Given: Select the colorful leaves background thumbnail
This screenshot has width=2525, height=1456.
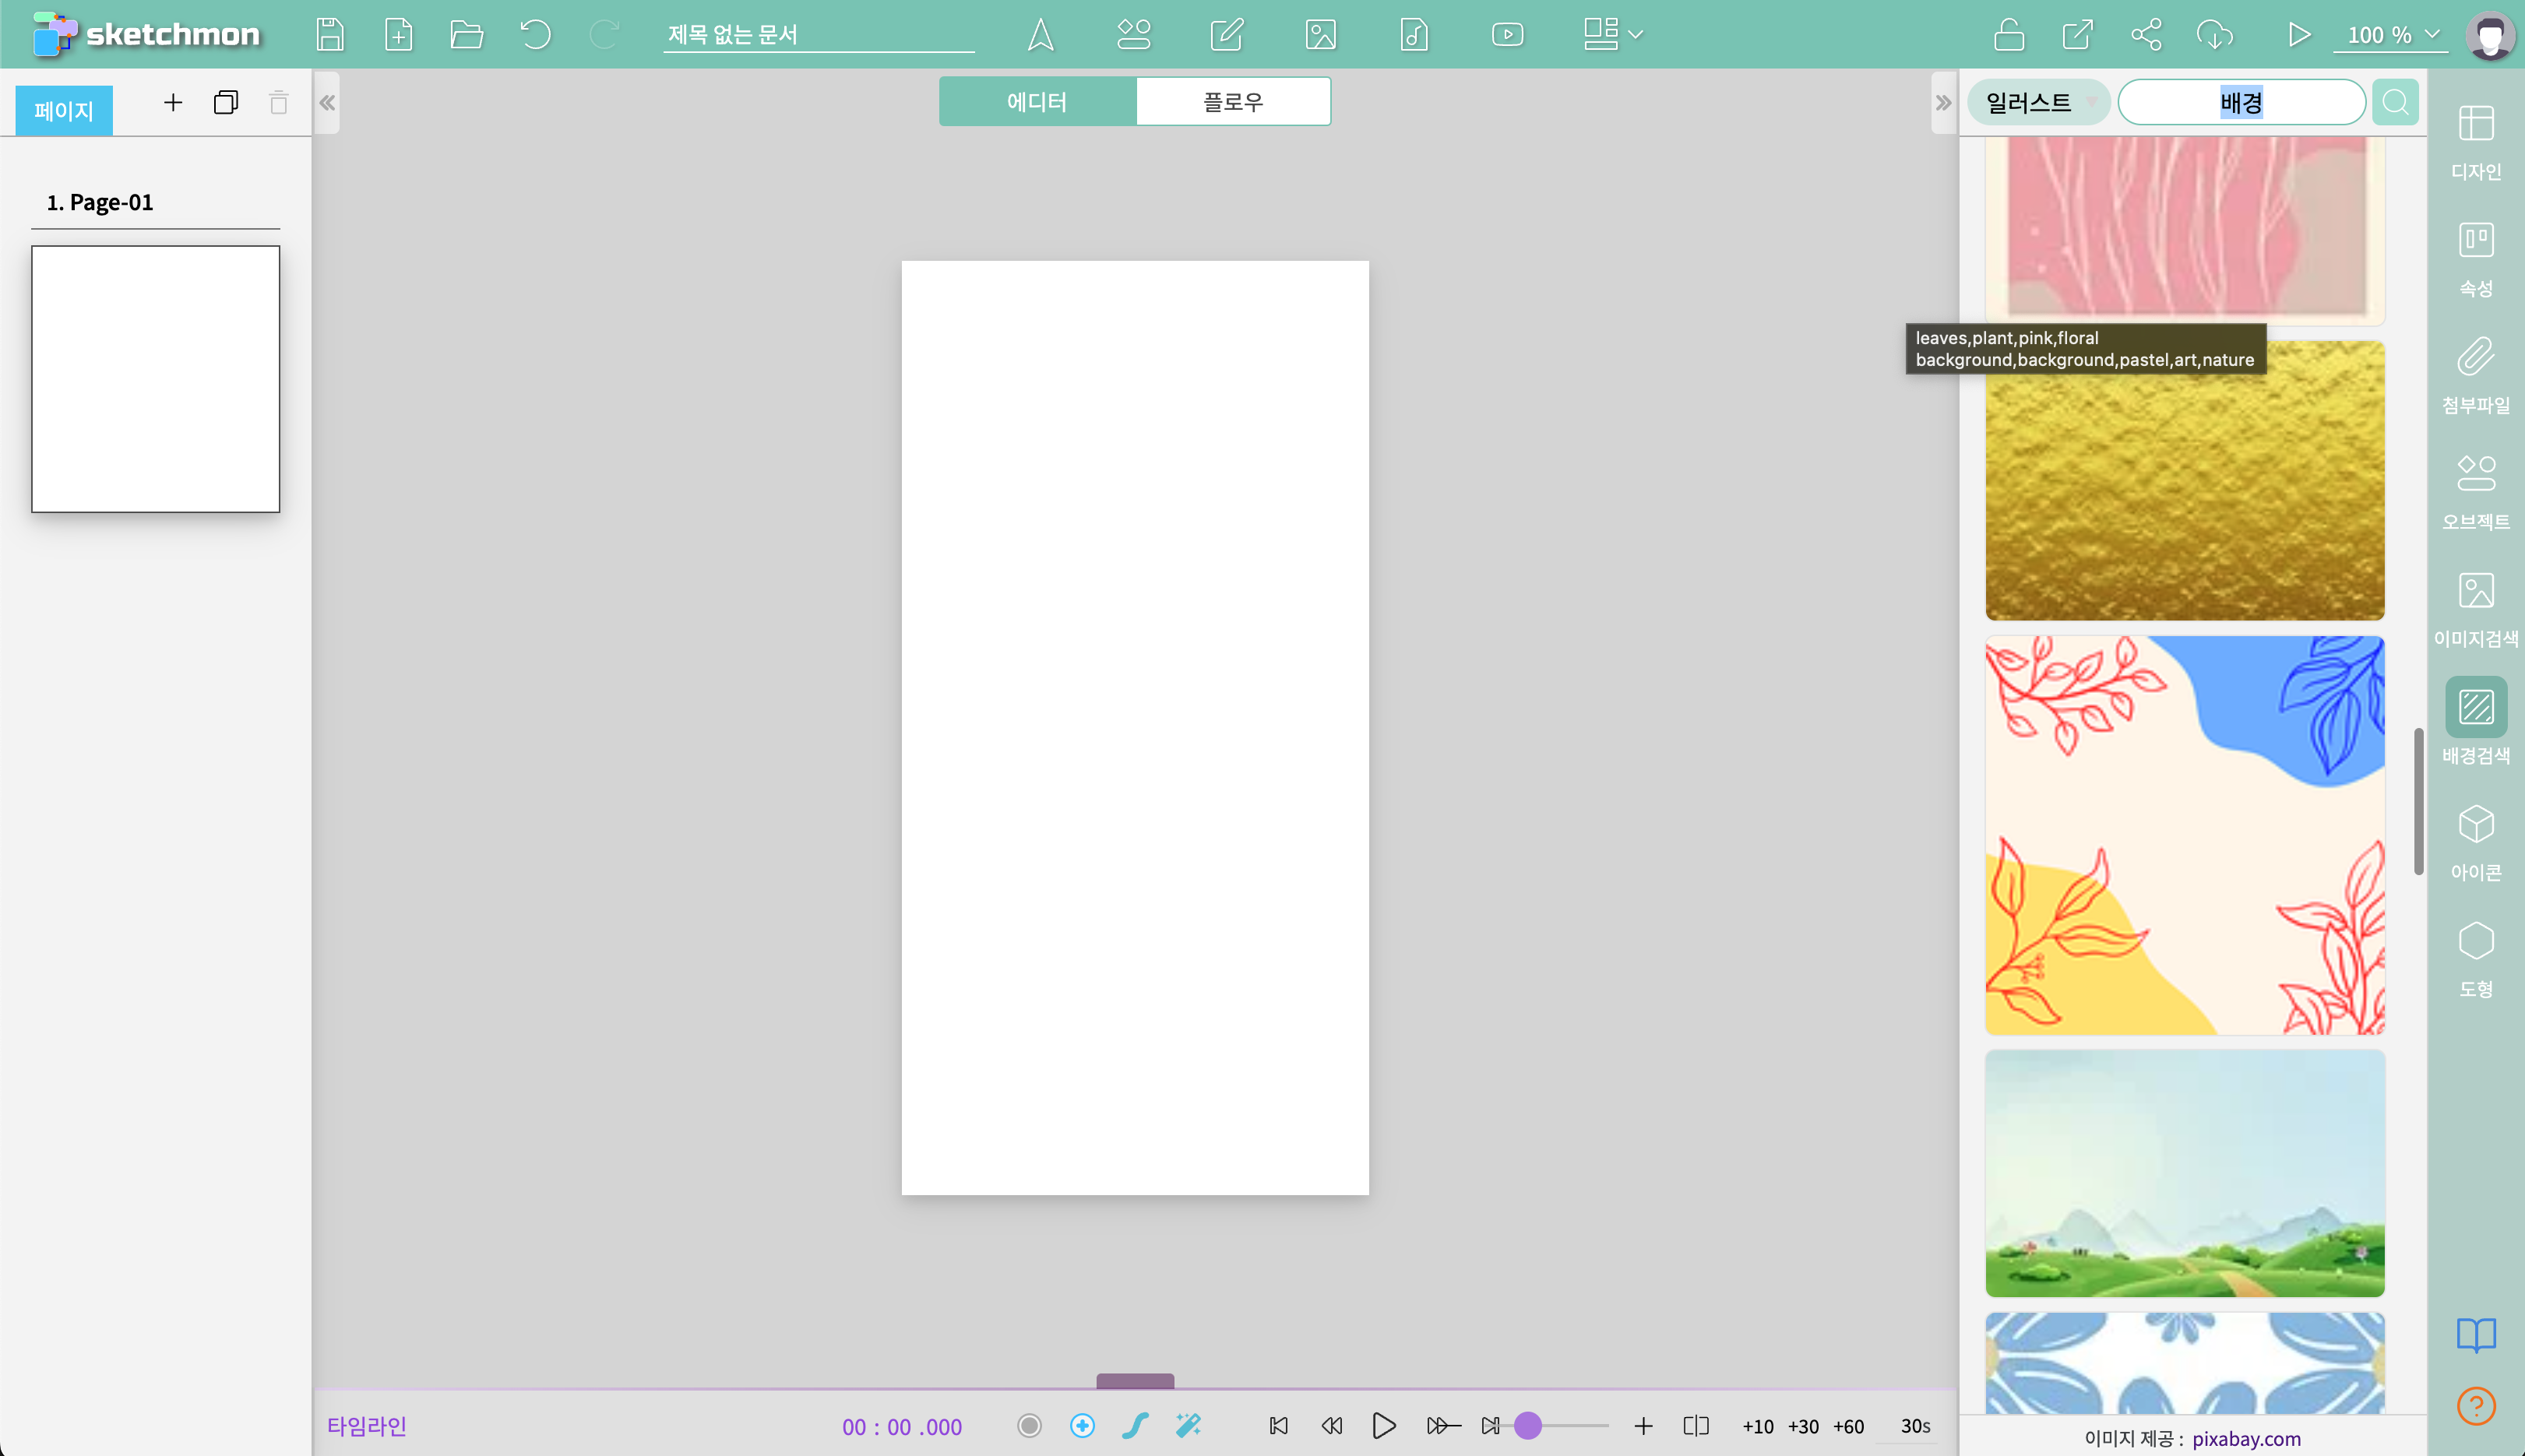Looking at the screenshot, I should 2184,835.
